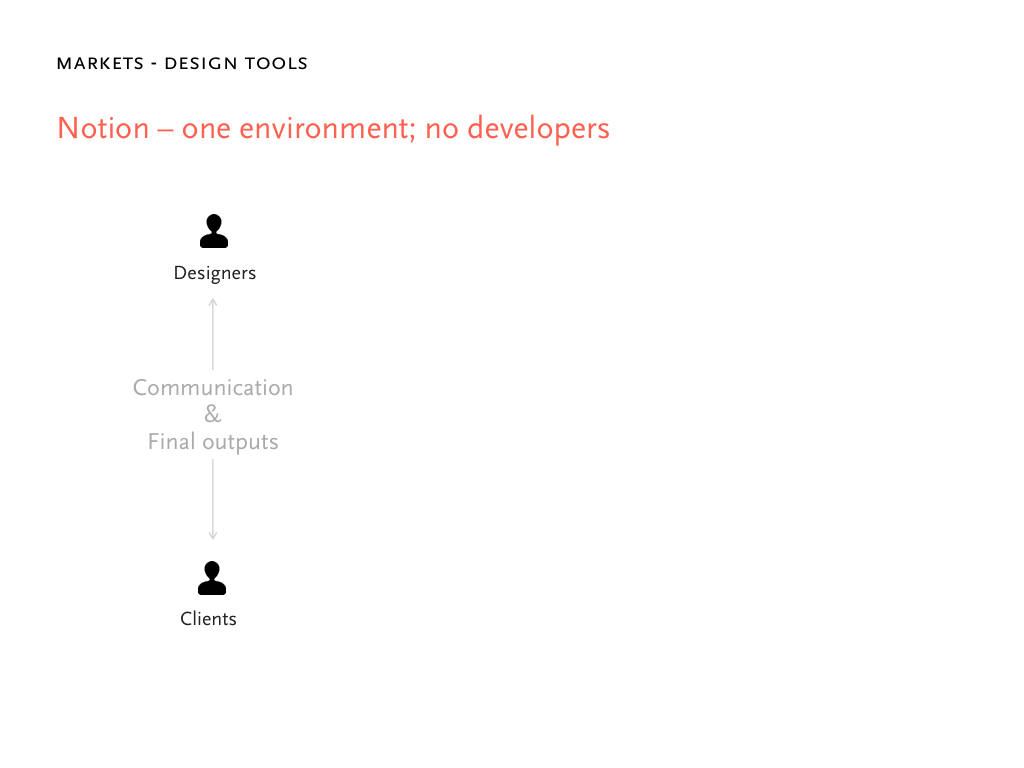The height and width of the screenshot is (768, 1024).
Task: Click the ampersand between Communication and Final outputs
Action: pyautogui.click(x=213, y=414)
